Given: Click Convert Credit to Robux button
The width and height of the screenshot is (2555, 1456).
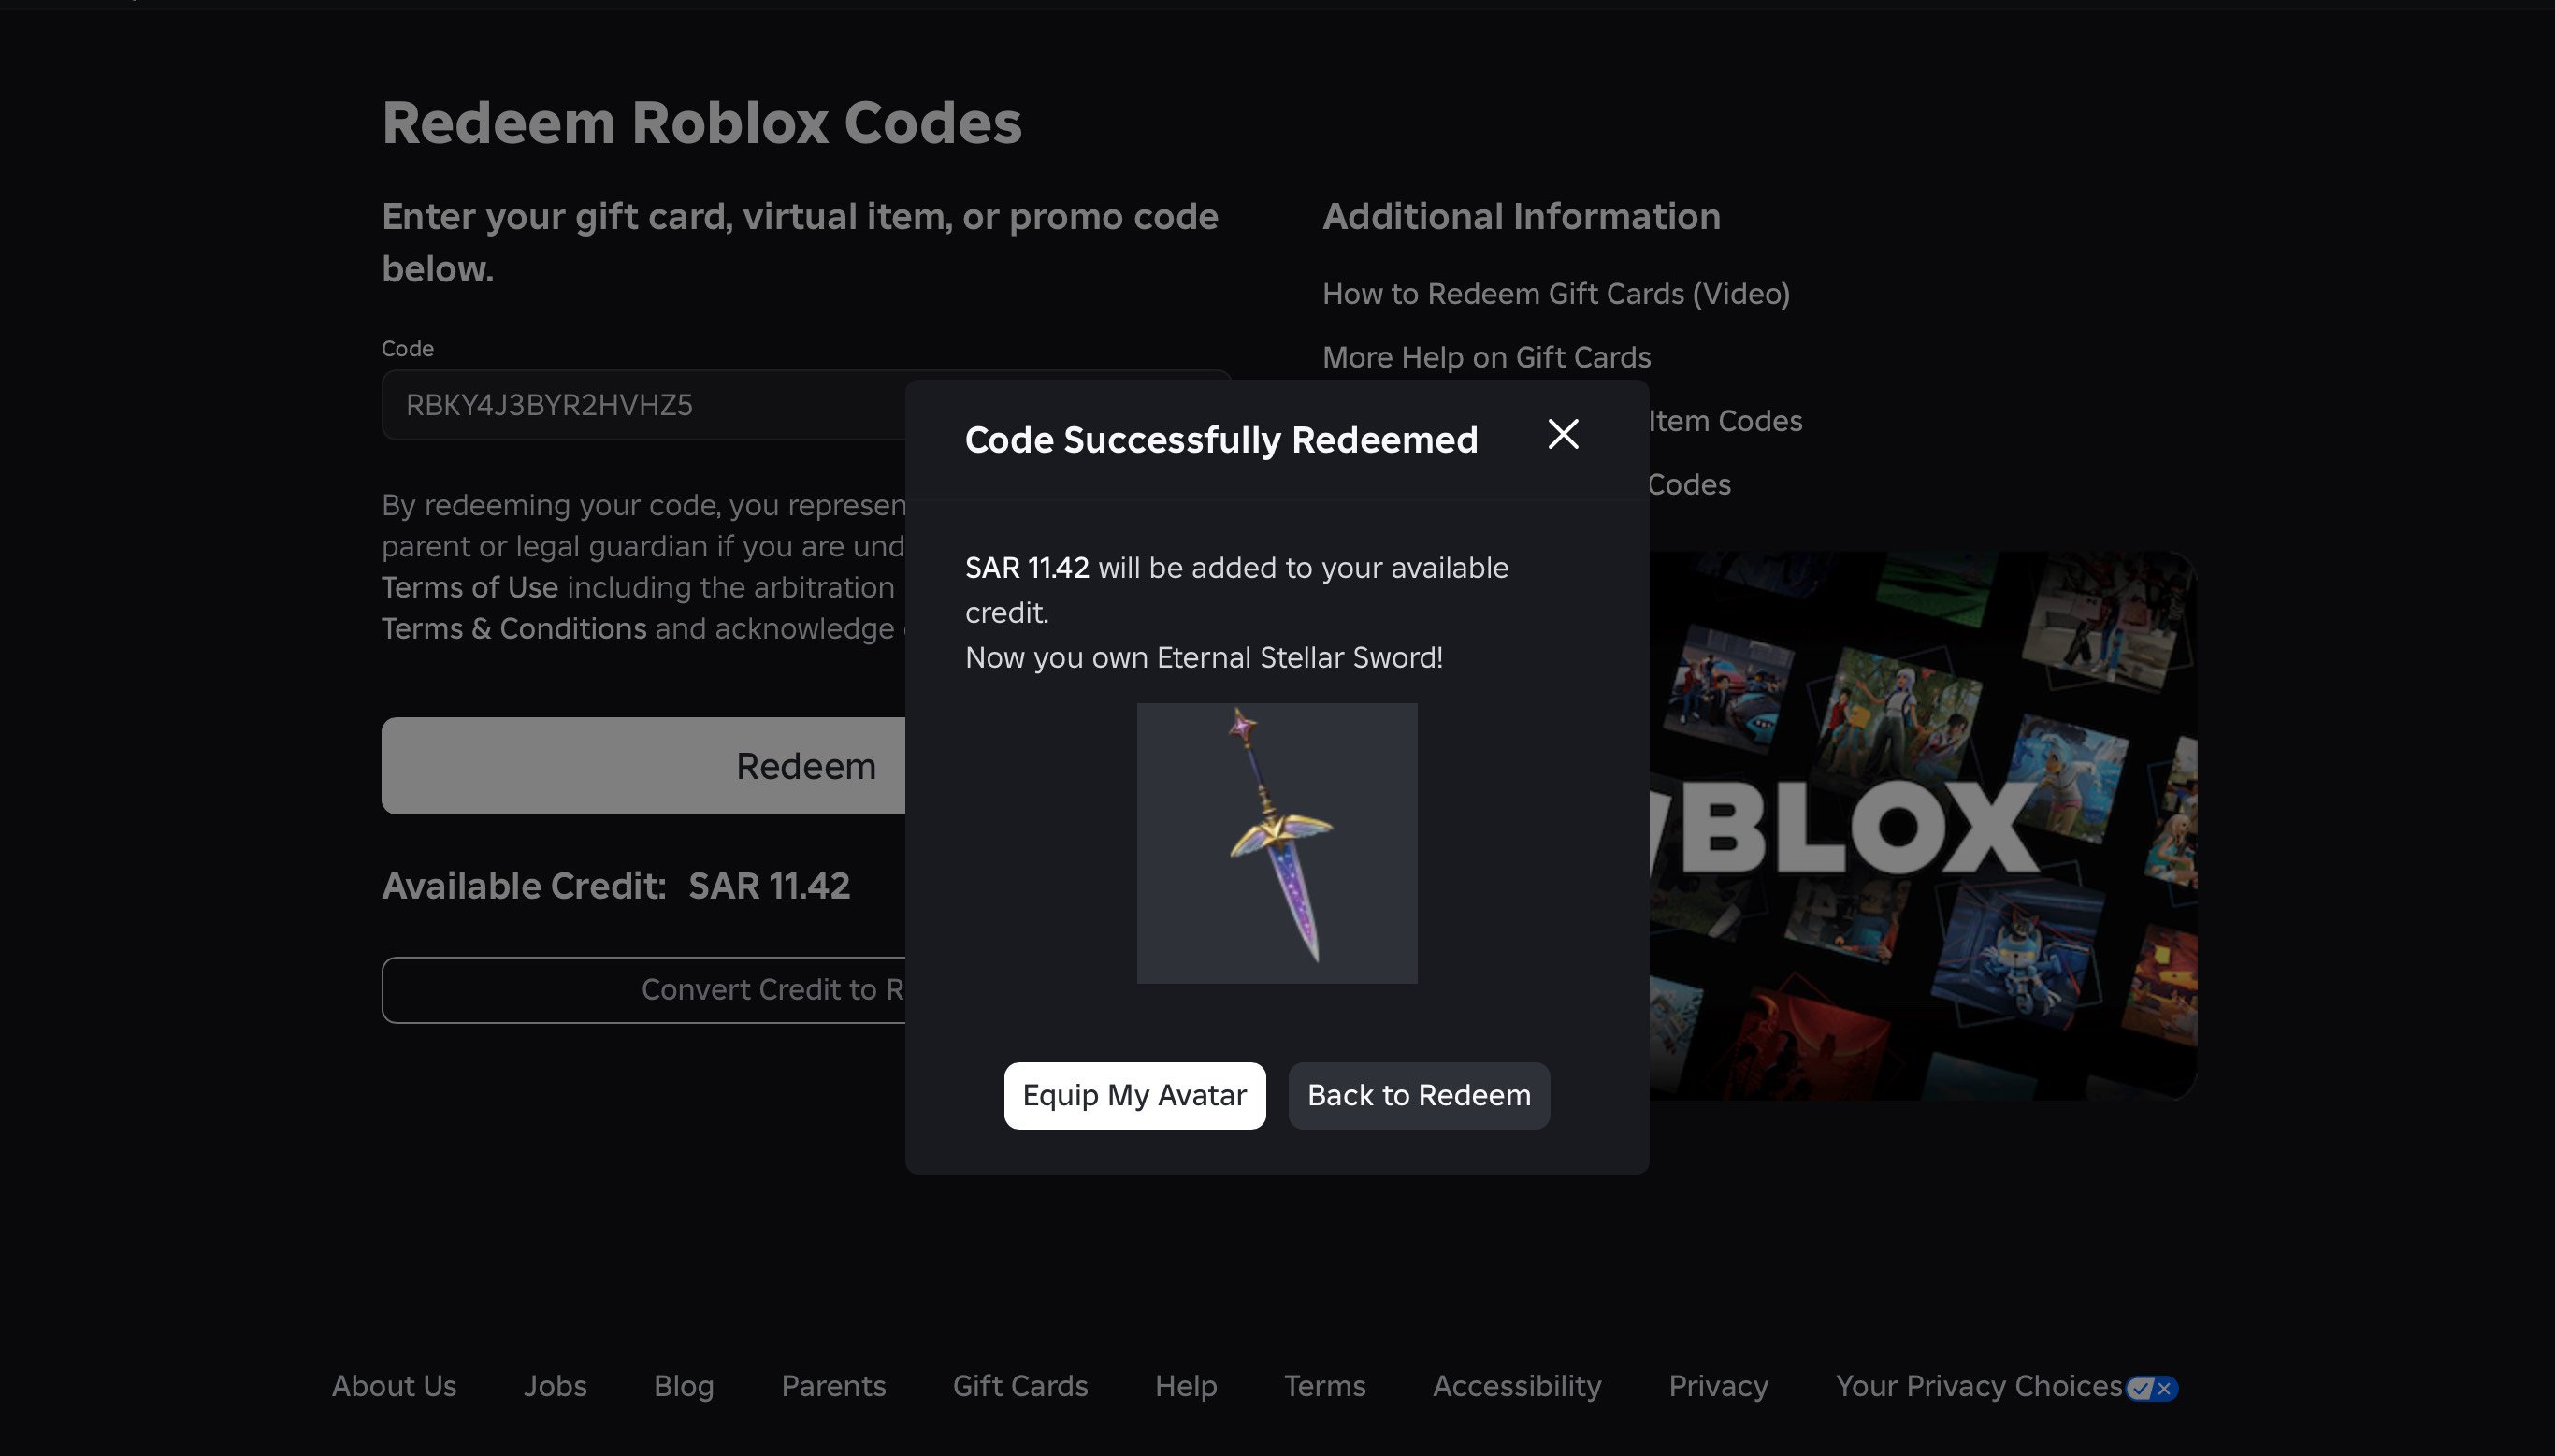Looking at the screenshot, I should pyautogui.click(x=640, y=990).
